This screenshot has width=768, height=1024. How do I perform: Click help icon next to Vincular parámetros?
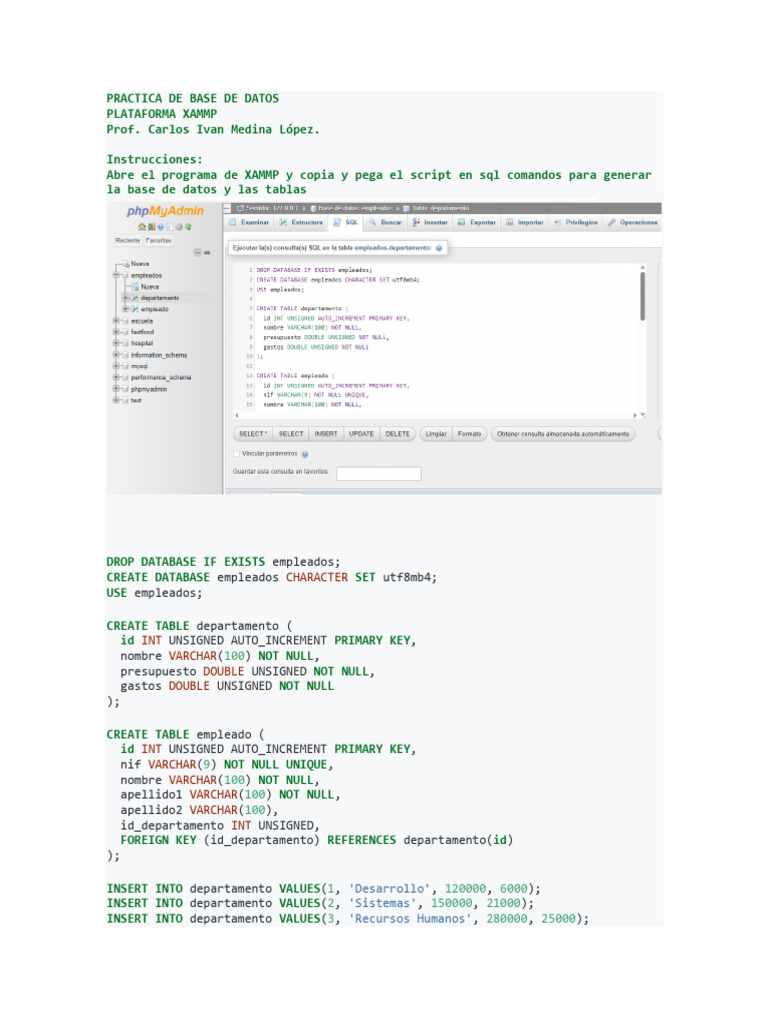[305, 454]
